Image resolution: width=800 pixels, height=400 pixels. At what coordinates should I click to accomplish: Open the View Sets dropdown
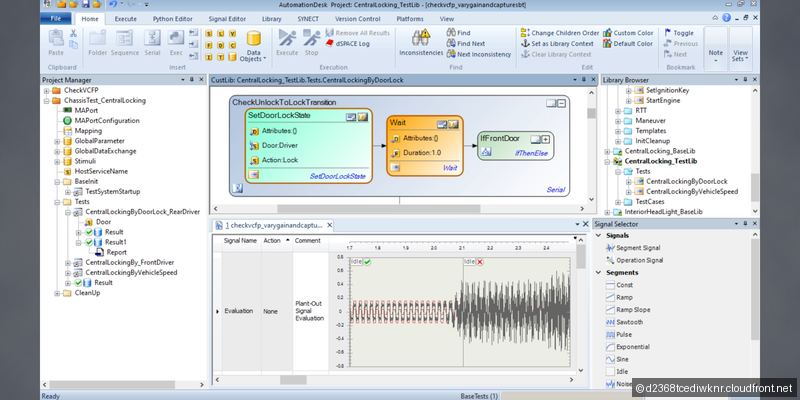point(741,48)
